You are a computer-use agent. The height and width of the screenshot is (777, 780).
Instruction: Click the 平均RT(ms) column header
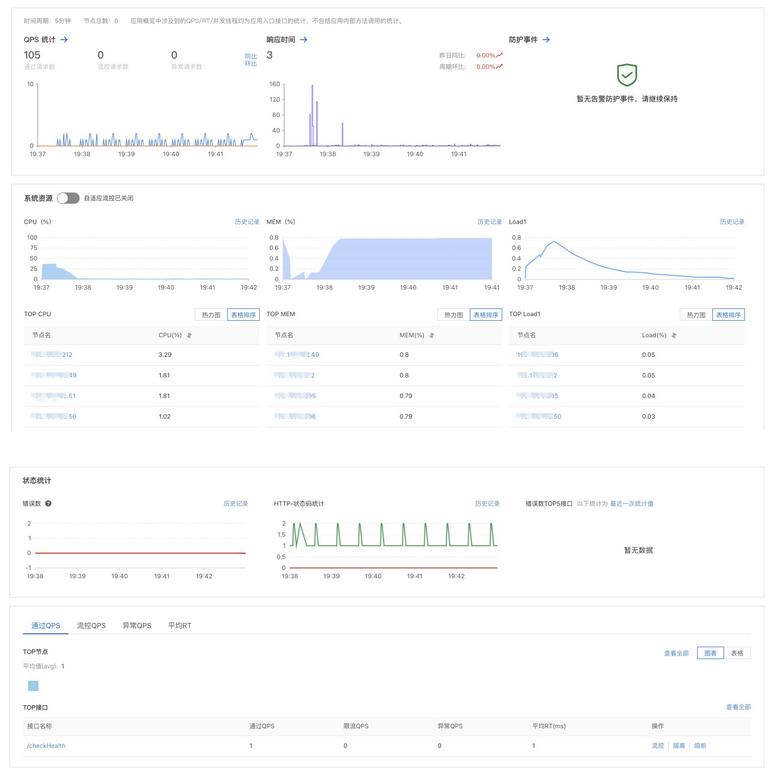pos(549,726)
